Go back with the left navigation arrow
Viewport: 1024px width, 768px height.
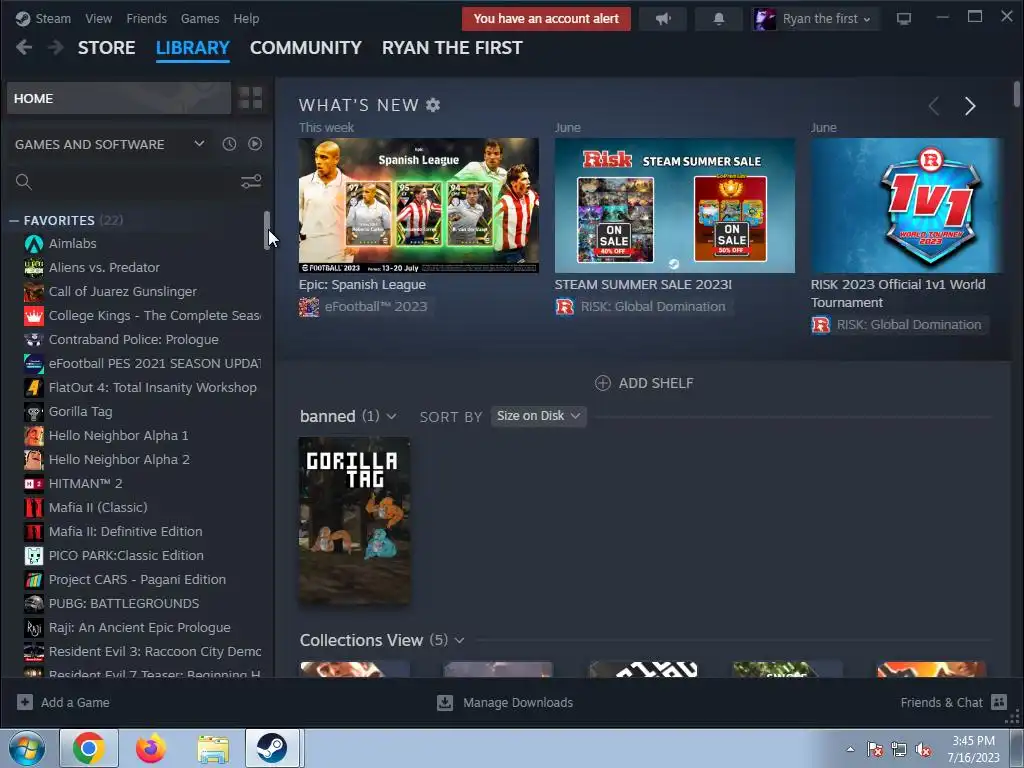point(24,47)
